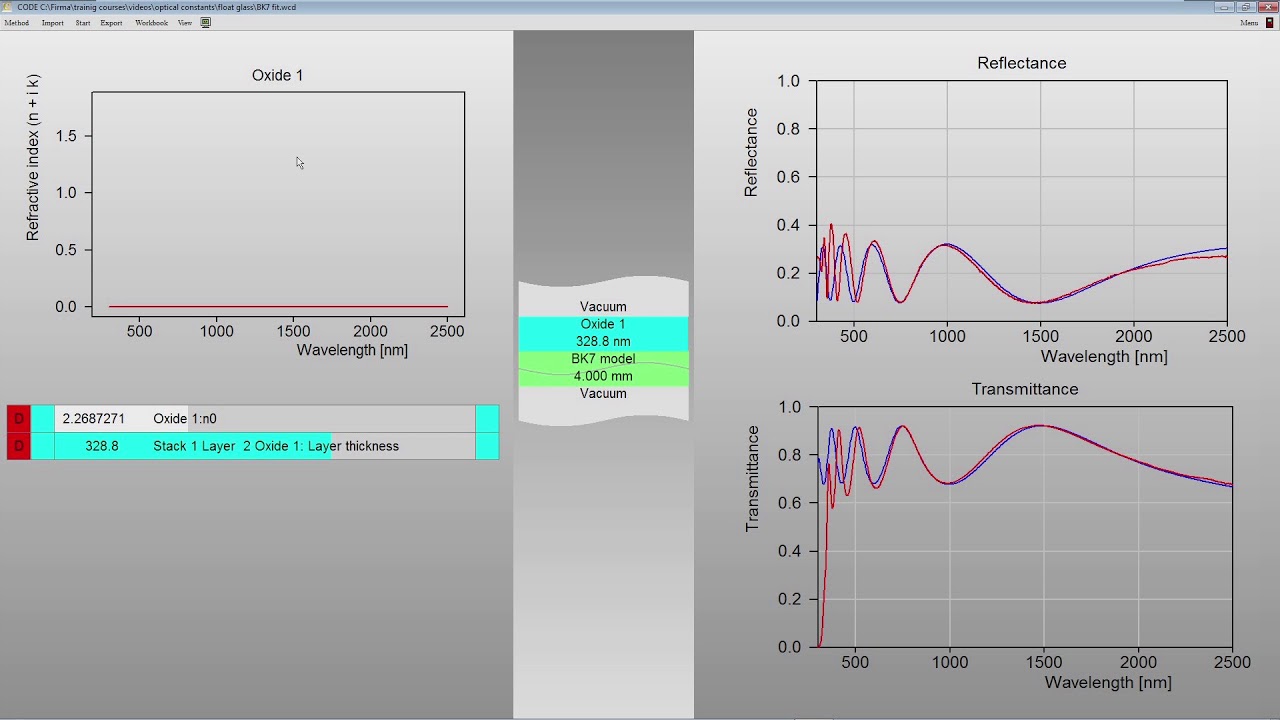Click Refractive index axis label
This screenshot has width=1280, height=720.
pos(33,157)
